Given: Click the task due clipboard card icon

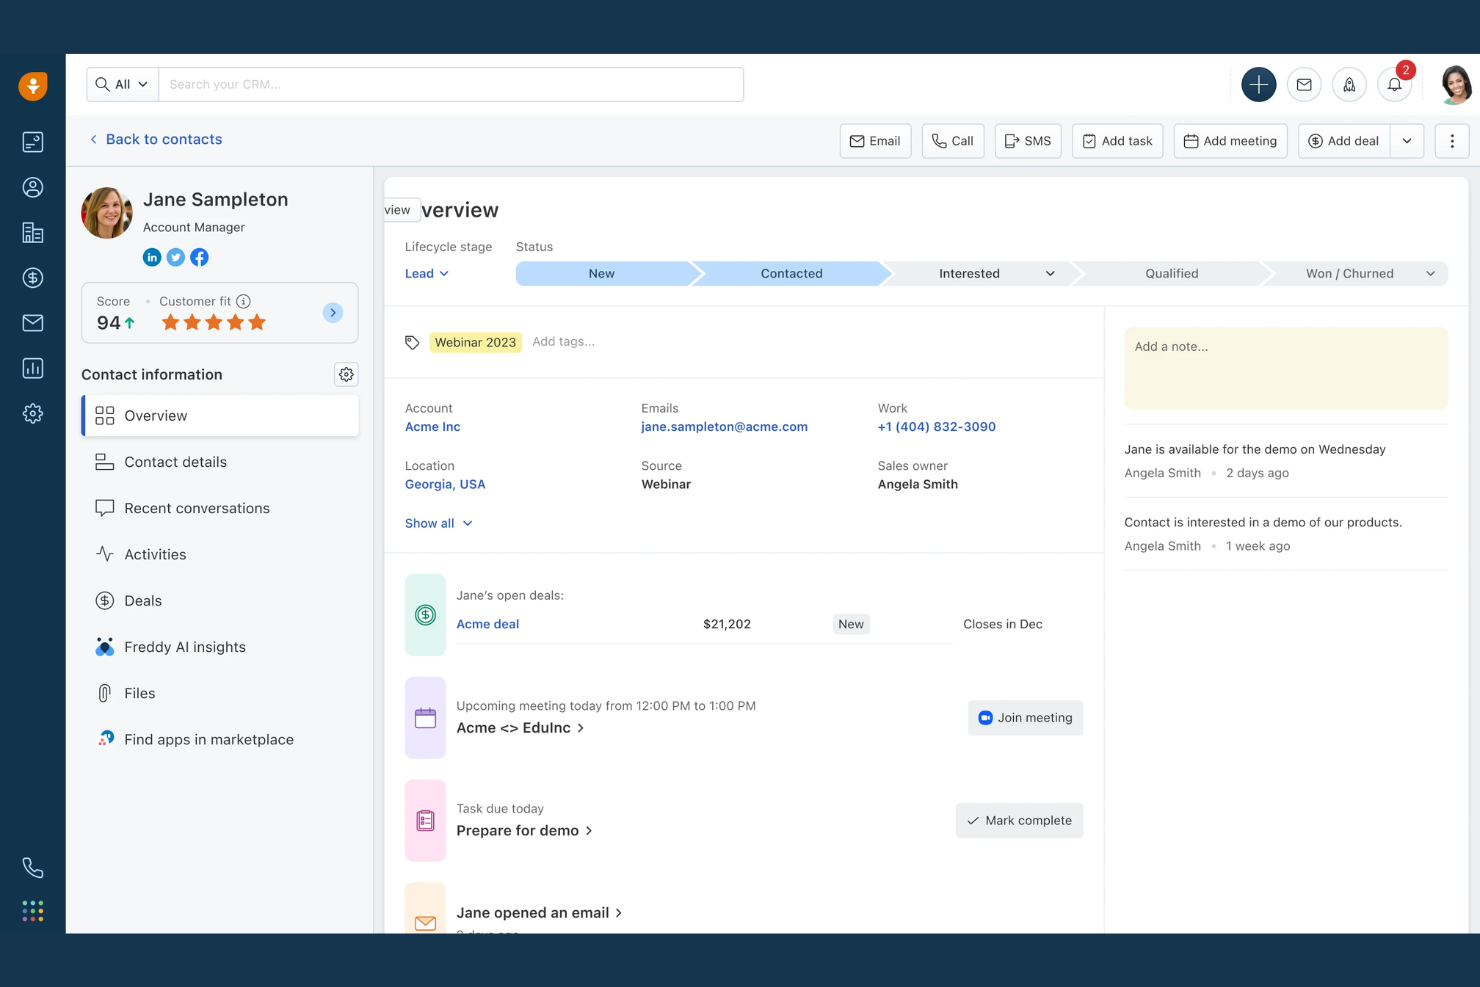Looking at the screenshot, I should [425, 821].
